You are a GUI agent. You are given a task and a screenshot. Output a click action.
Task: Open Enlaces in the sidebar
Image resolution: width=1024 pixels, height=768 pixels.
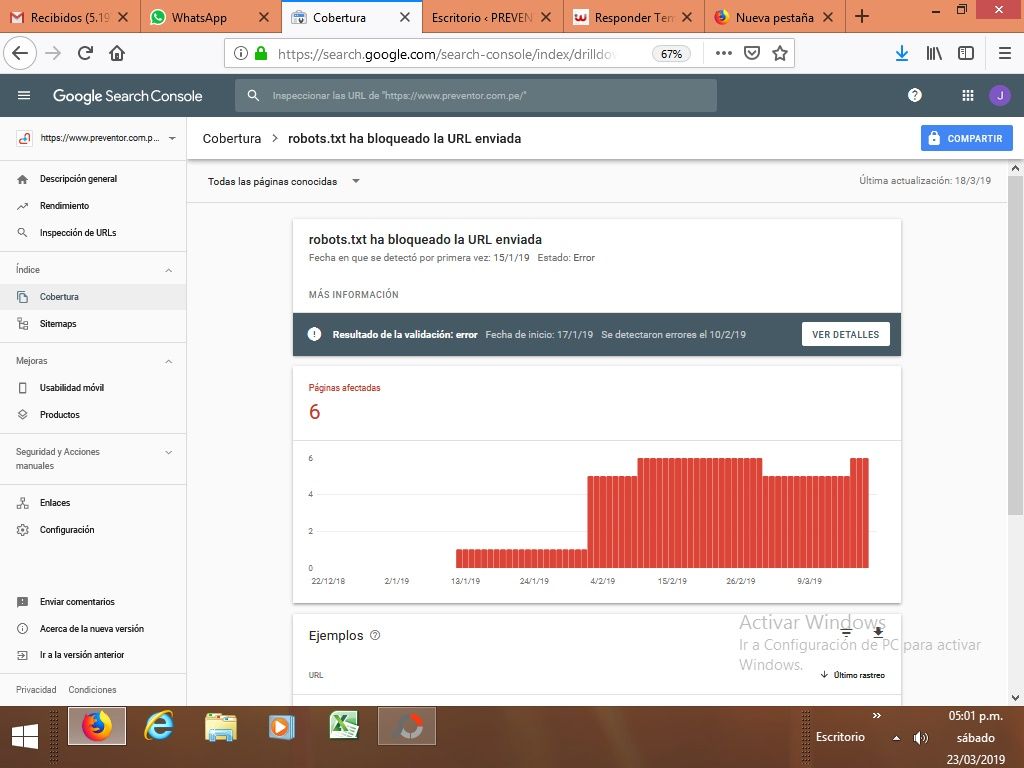[x=55, y=503]
